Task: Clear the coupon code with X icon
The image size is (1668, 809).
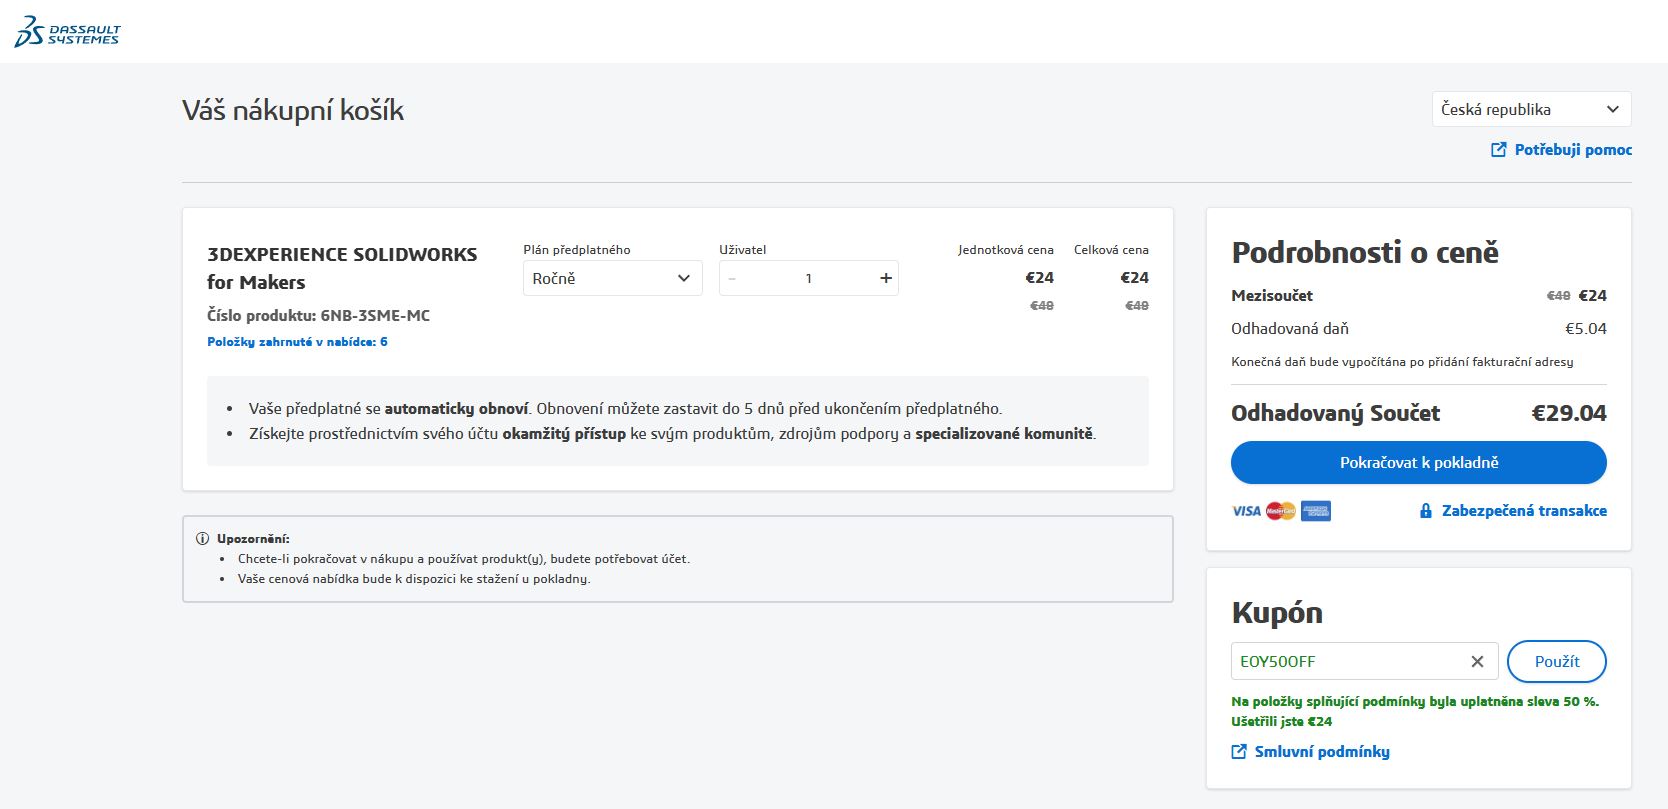Action: click(x=1477, y=661)
